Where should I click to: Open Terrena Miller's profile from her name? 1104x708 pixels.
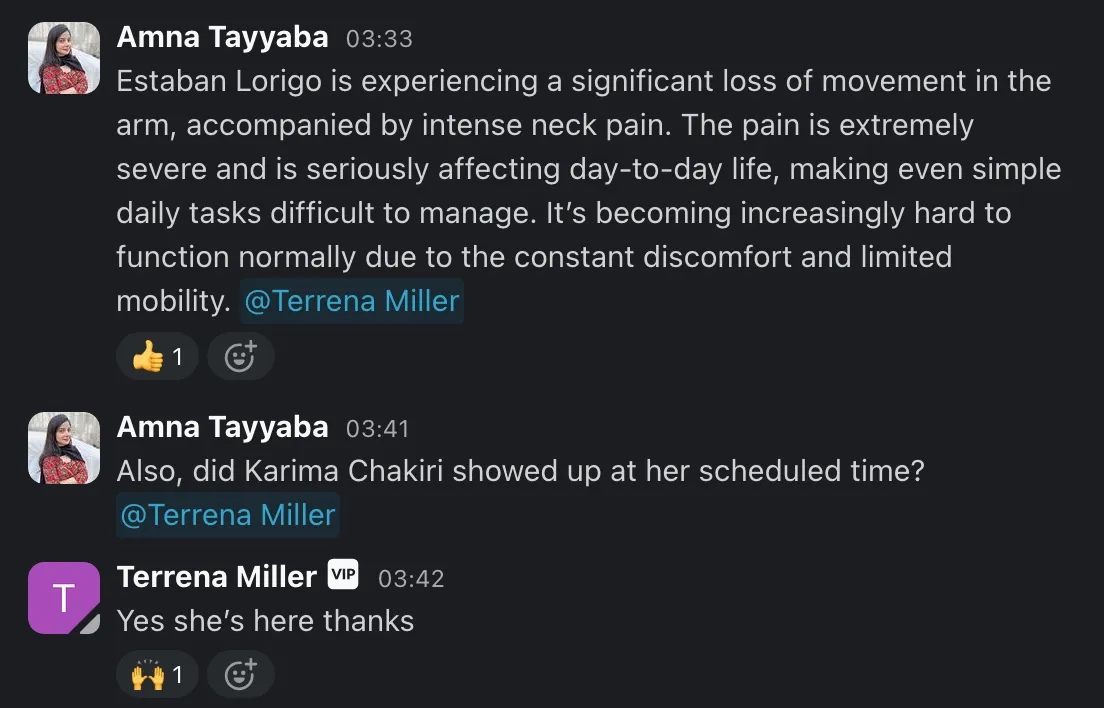coord(216,577)
